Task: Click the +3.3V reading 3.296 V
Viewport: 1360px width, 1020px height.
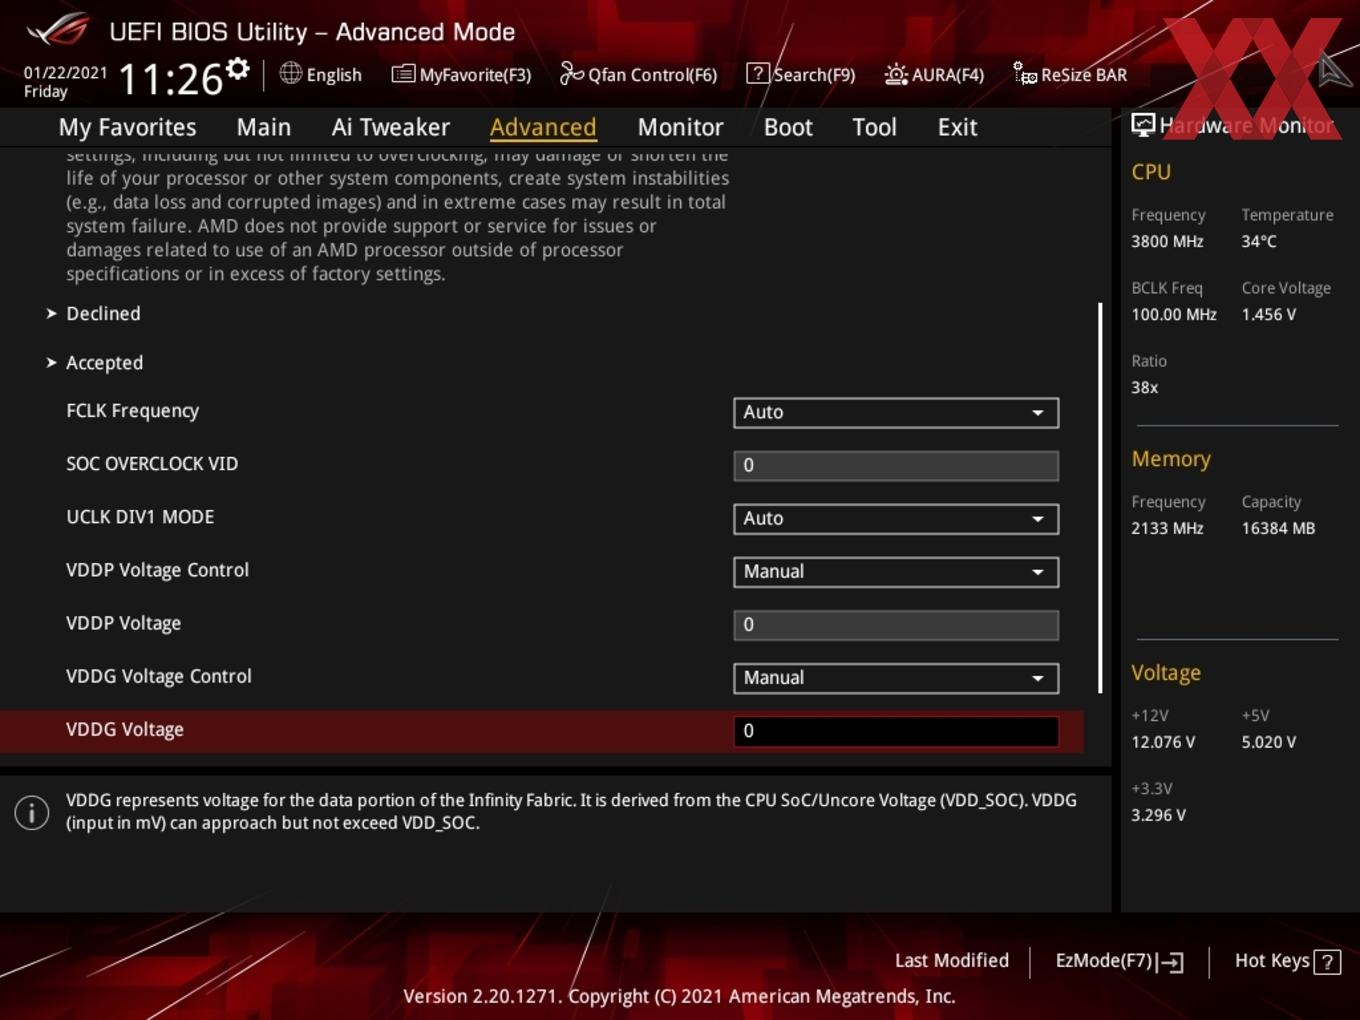Action: click(x=1158, y=815)
